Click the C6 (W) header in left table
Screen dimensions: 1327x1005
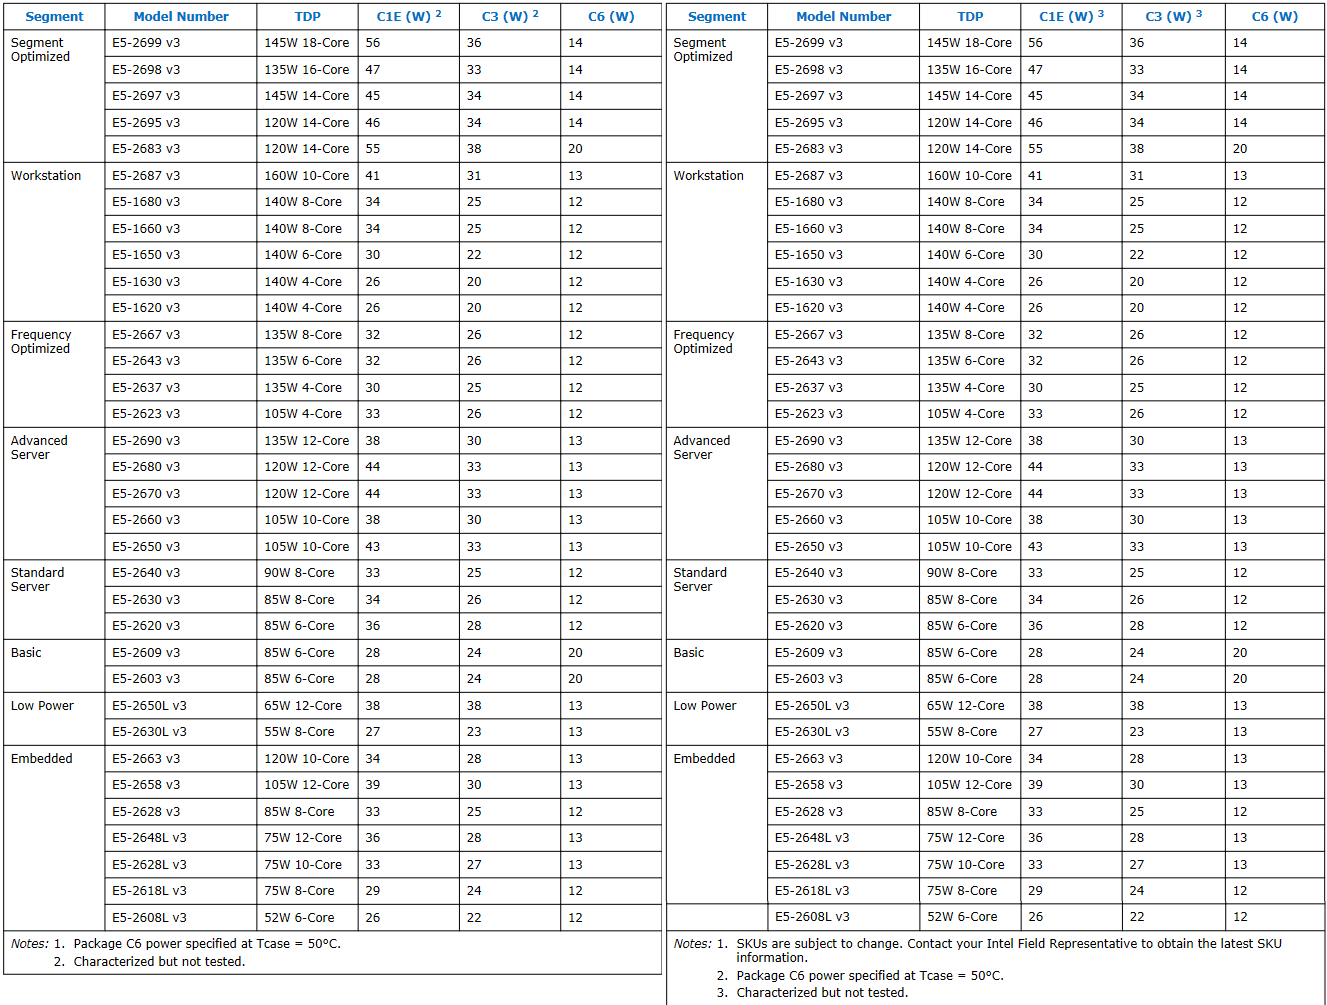611,17
